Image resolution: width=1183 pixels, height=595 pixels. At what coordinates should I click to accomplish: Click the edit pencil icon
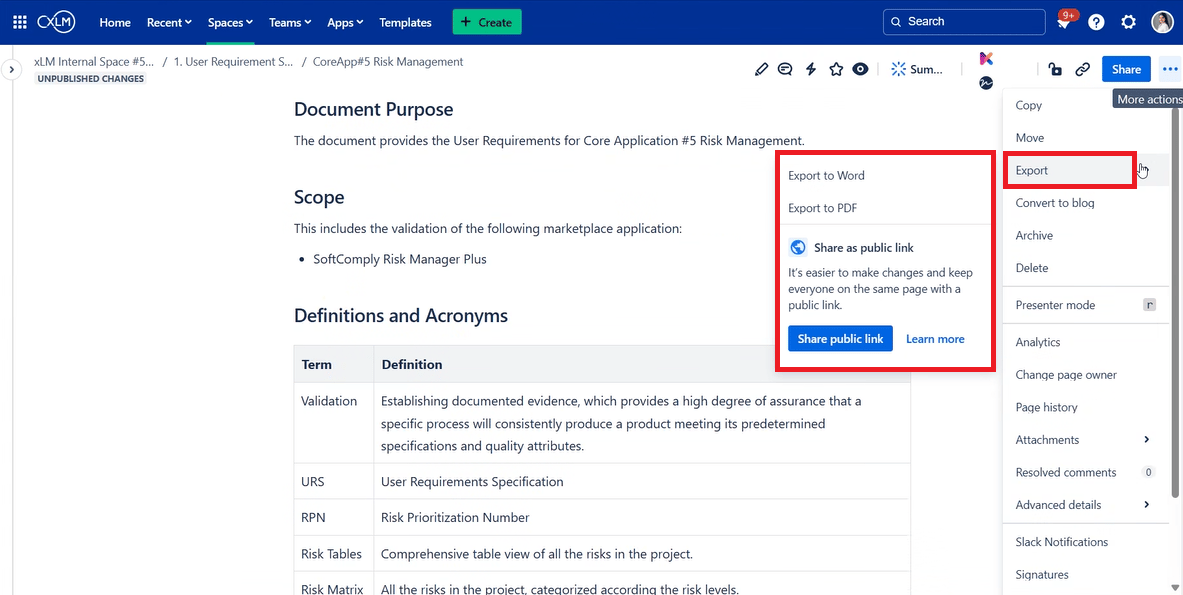[x=762, y=69]
